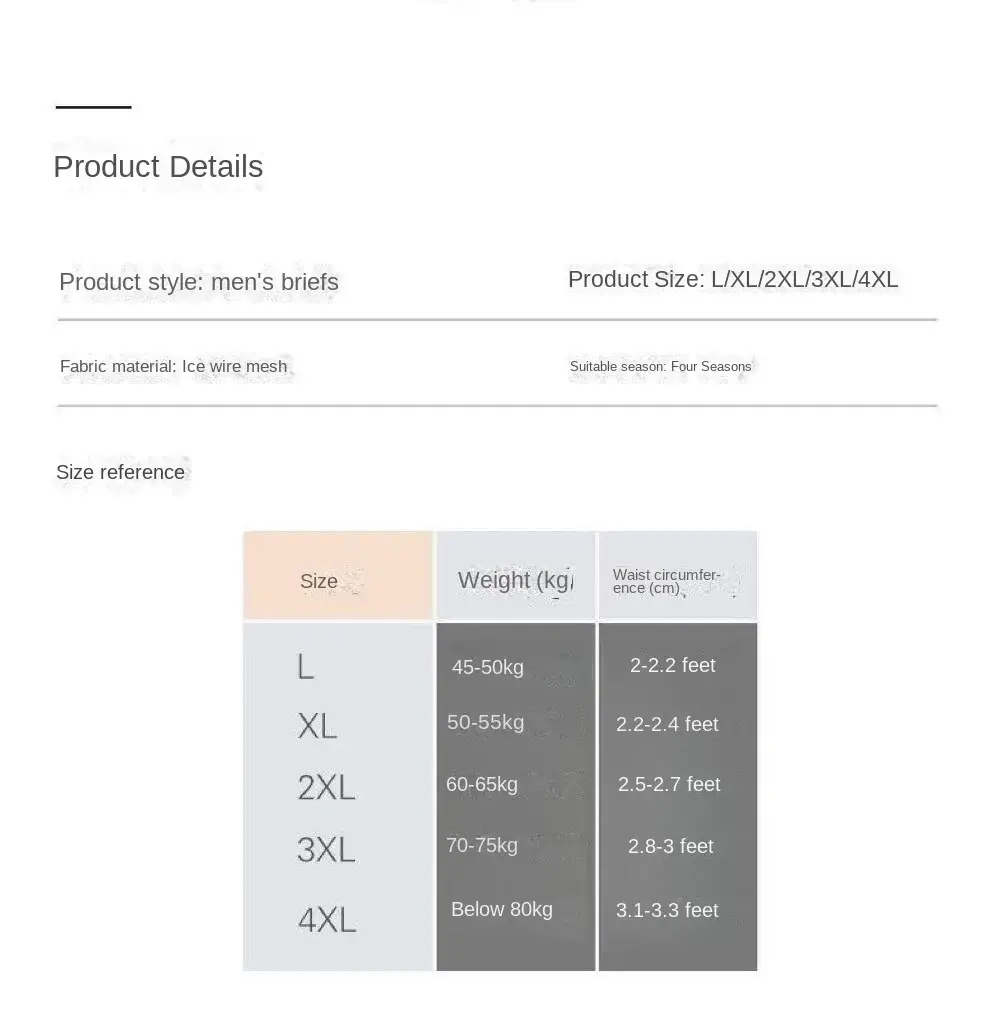Click the 45-50kg weight cell
This screenshot has width=998, height=1024.
coord(488,667)
